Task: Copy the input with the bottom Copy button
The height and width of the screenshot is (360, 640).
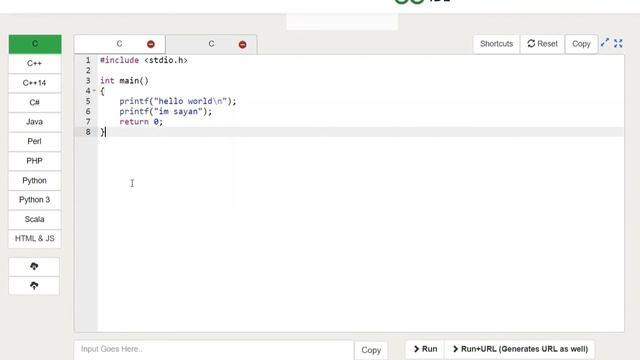Action: click(371, 350)
